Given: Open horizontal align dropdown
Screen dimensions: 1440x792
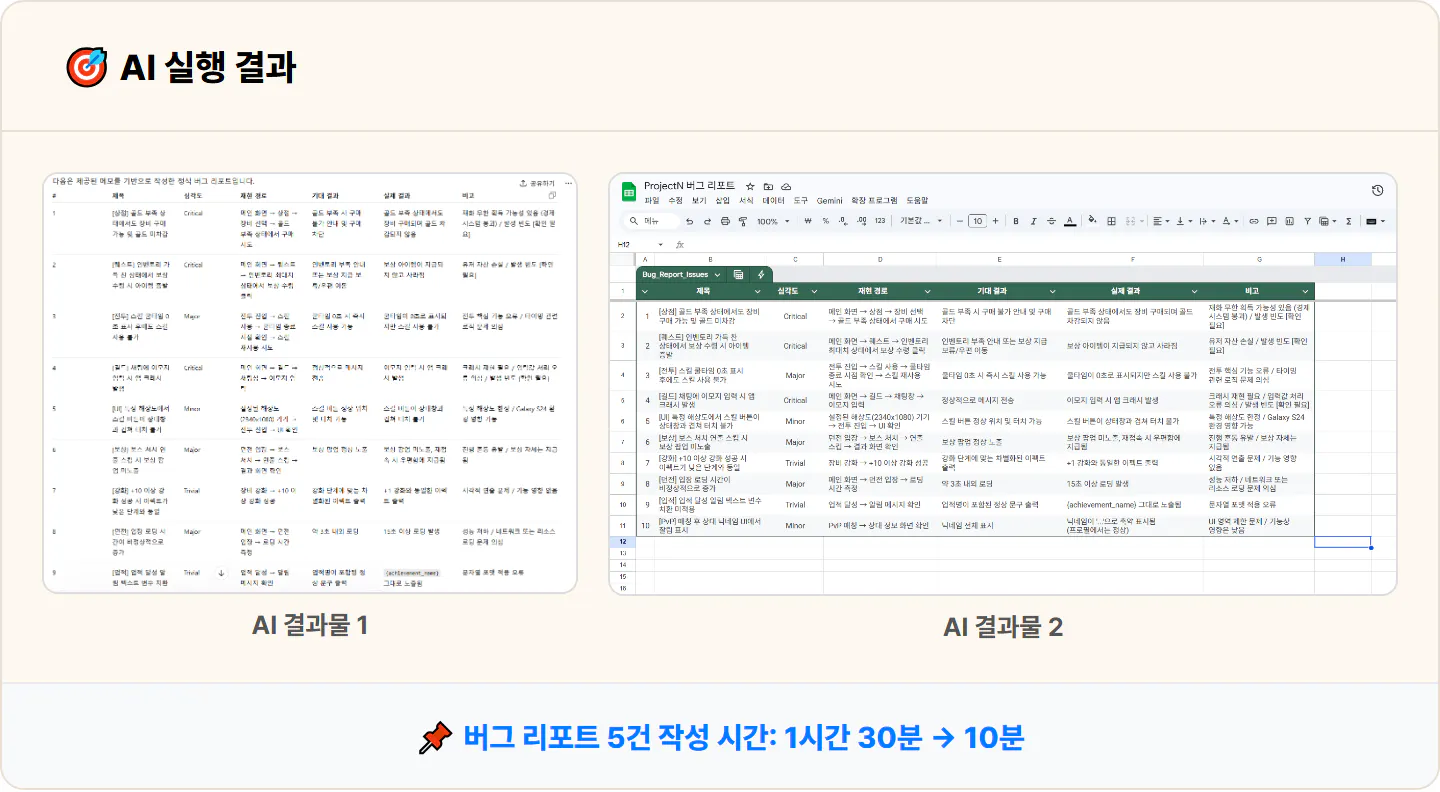Looking at the screenshot, I should click(x=1161, y=221).
